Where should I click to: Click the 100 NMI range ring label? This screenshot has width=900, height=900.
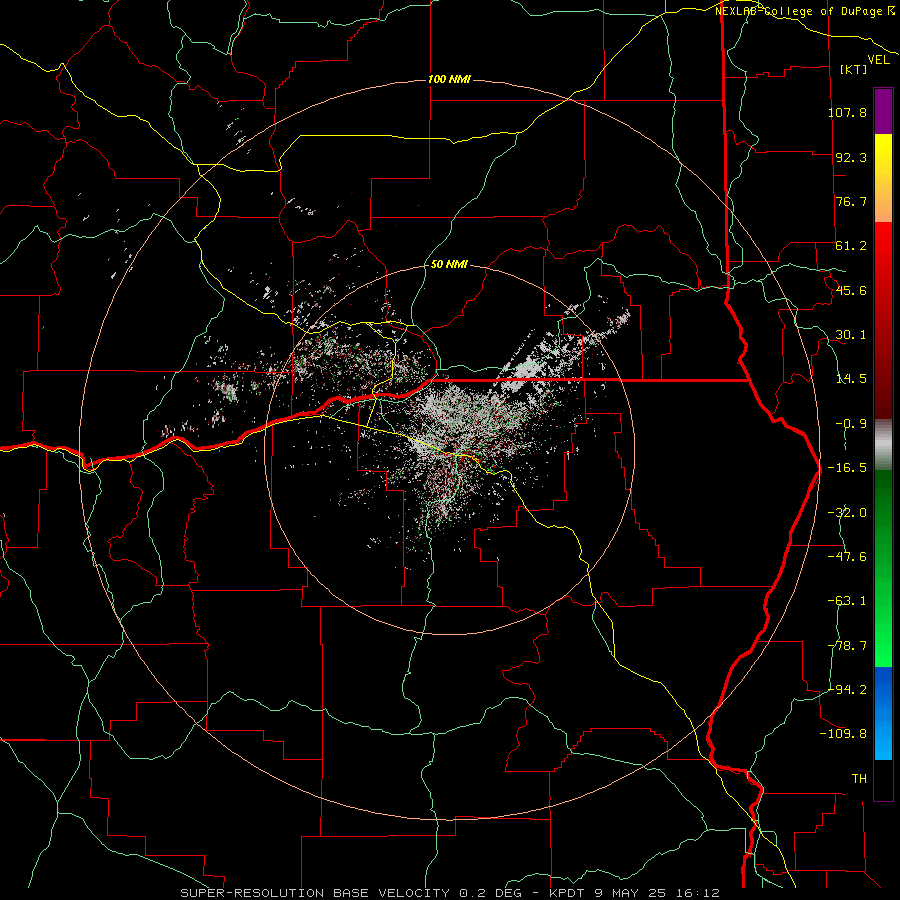tap(449, 79)
